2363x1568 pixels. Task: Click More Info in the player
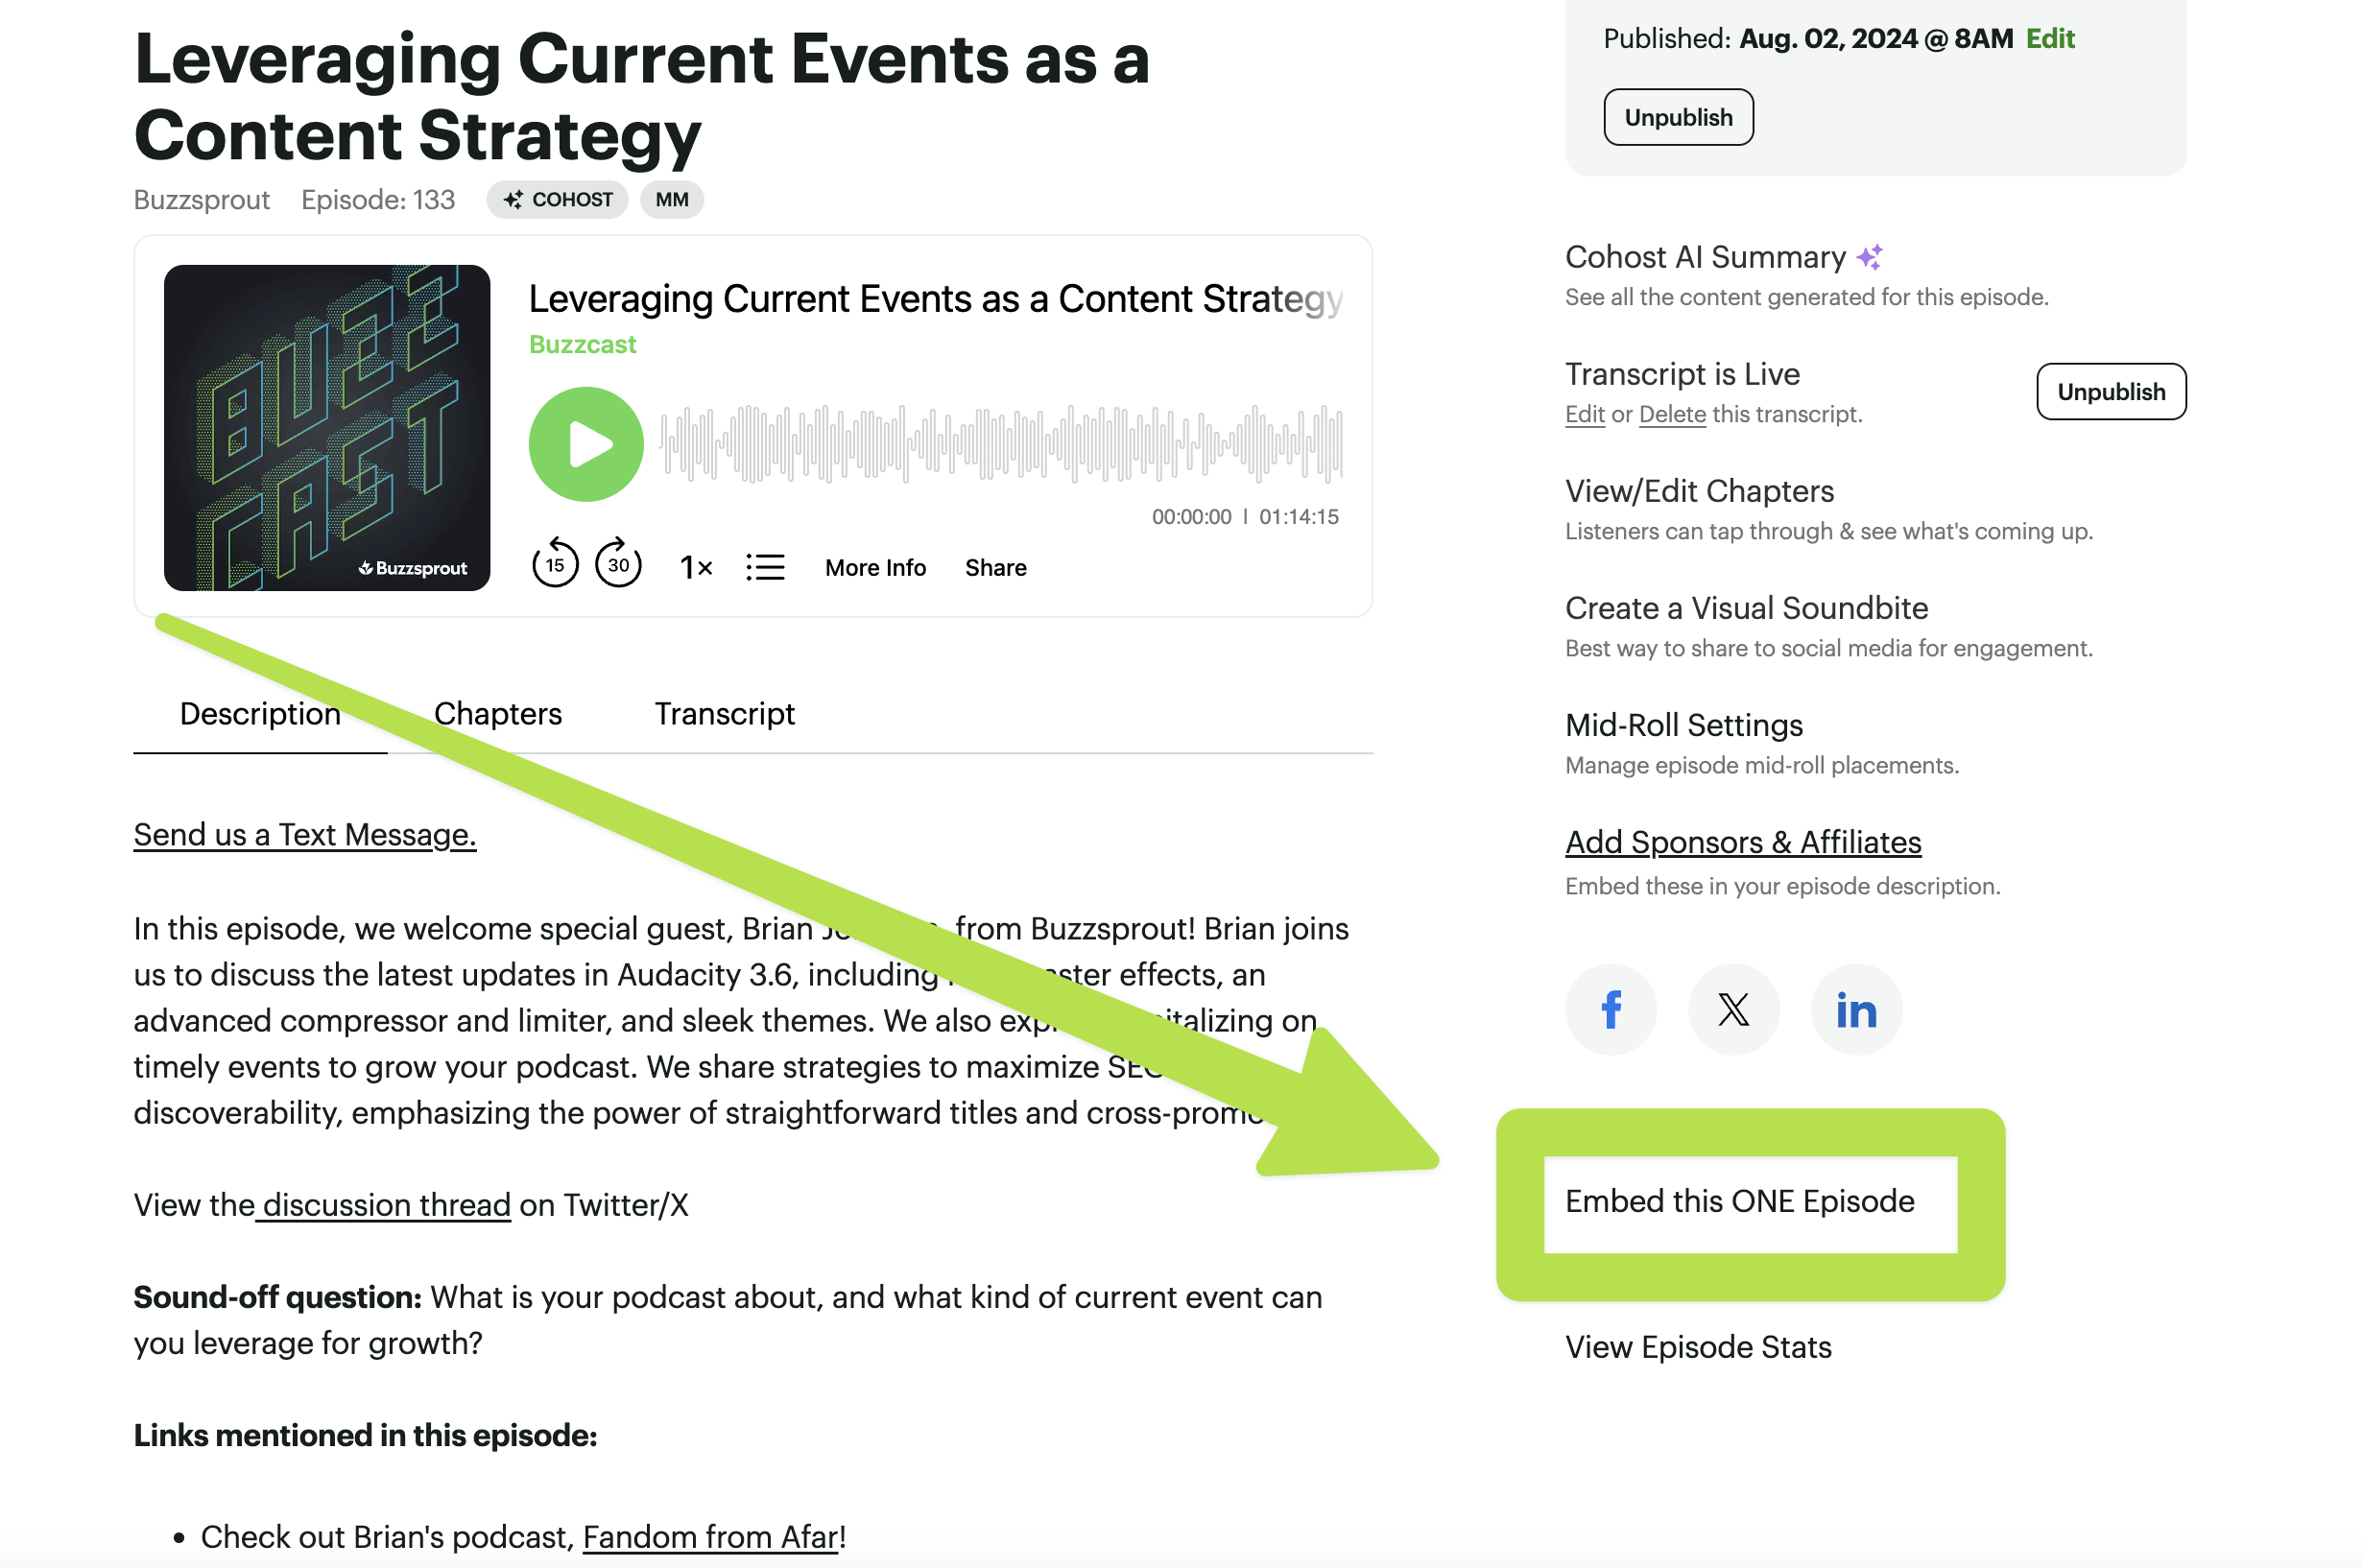pos(875,568)
